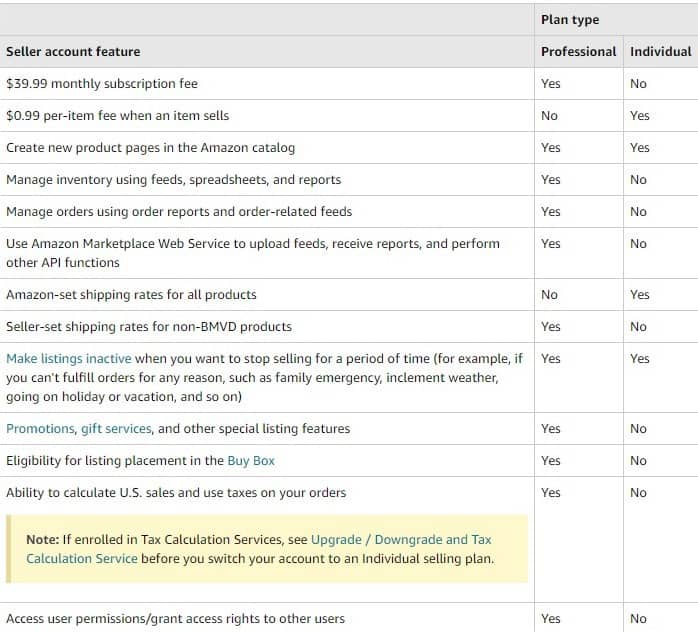Click Professional 'Yes' for U.S. sales taxes row
Viewport: 698px width, 632px height.
coord(551,493)
